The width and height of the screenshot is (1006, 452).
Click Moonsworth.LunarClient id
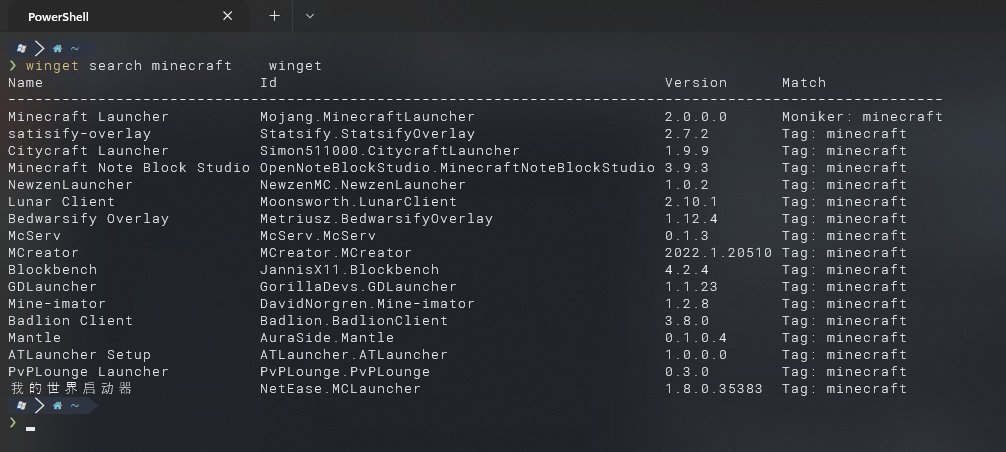click(358, 201)
